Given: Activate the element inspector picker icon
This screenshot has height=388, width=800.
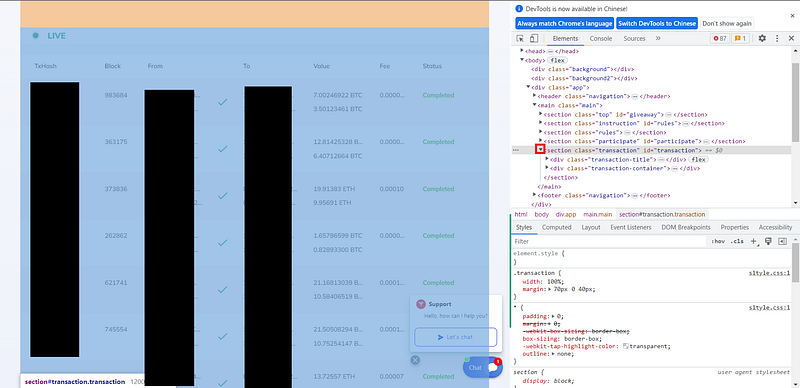Looking at the screenshot, I should click(x=520, y=38).
